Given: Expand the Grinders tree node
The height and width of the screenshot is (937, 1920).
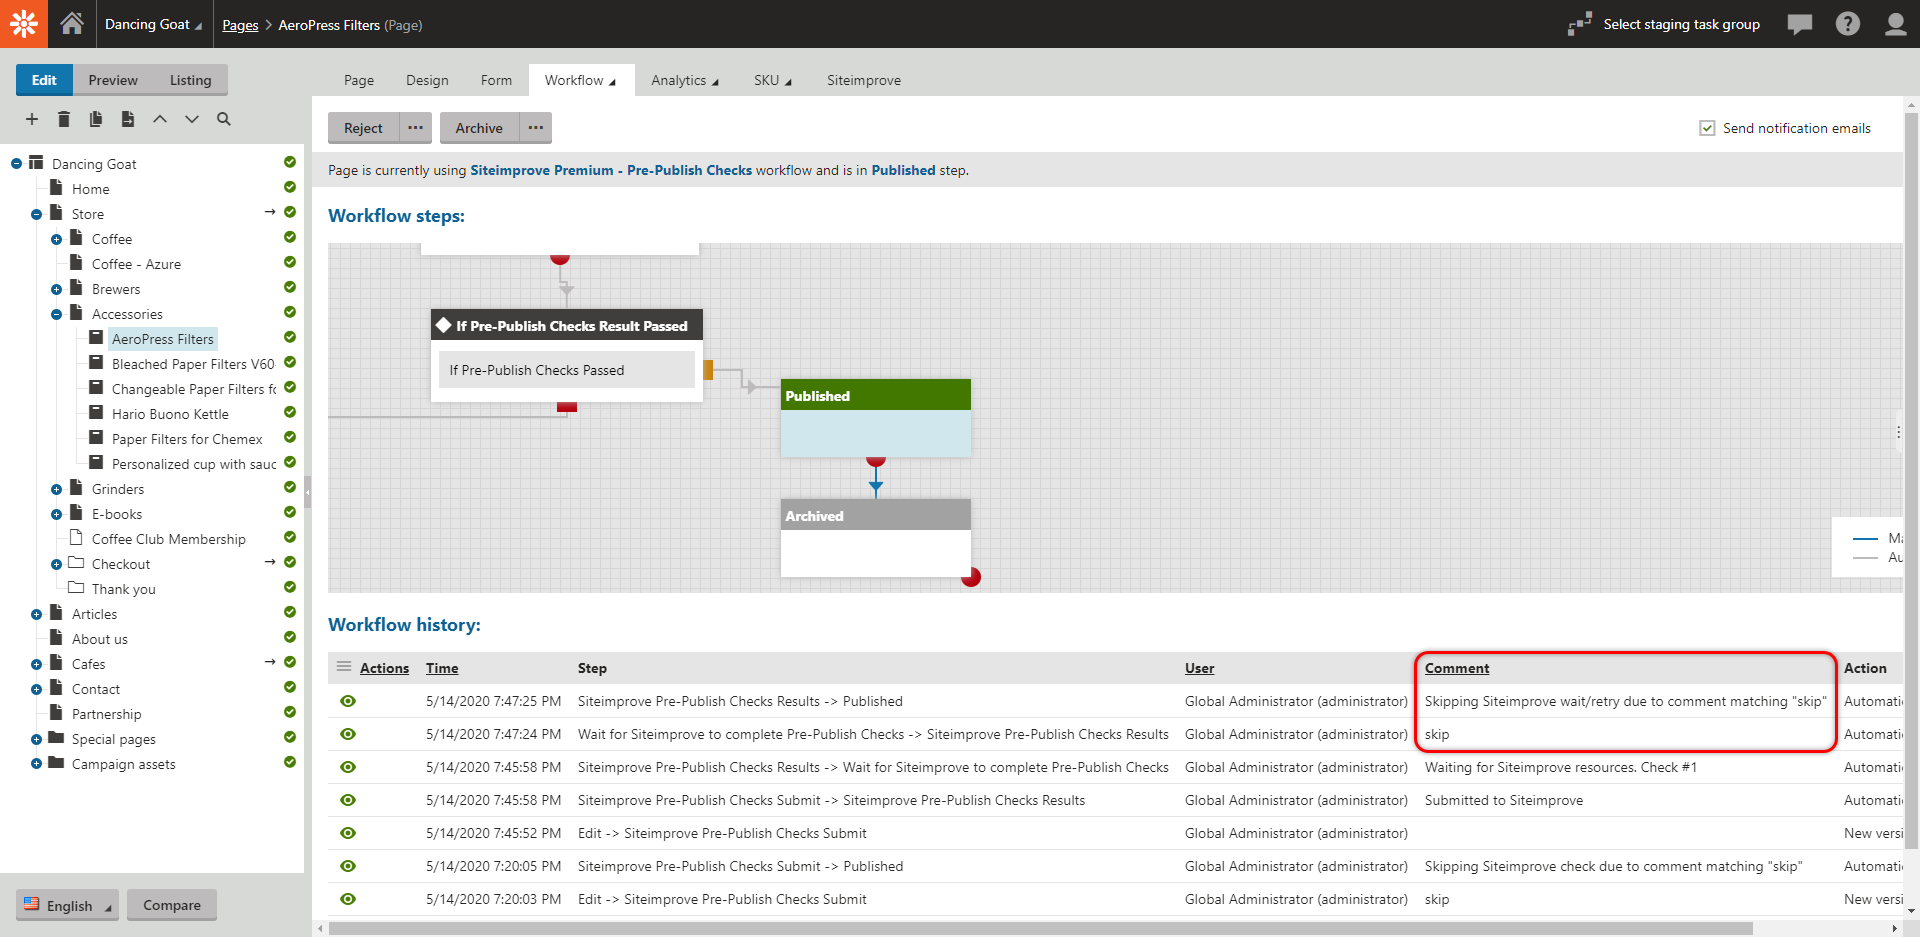Looking at the screenshot, I should pyautogui.click(x=56, y=489).
